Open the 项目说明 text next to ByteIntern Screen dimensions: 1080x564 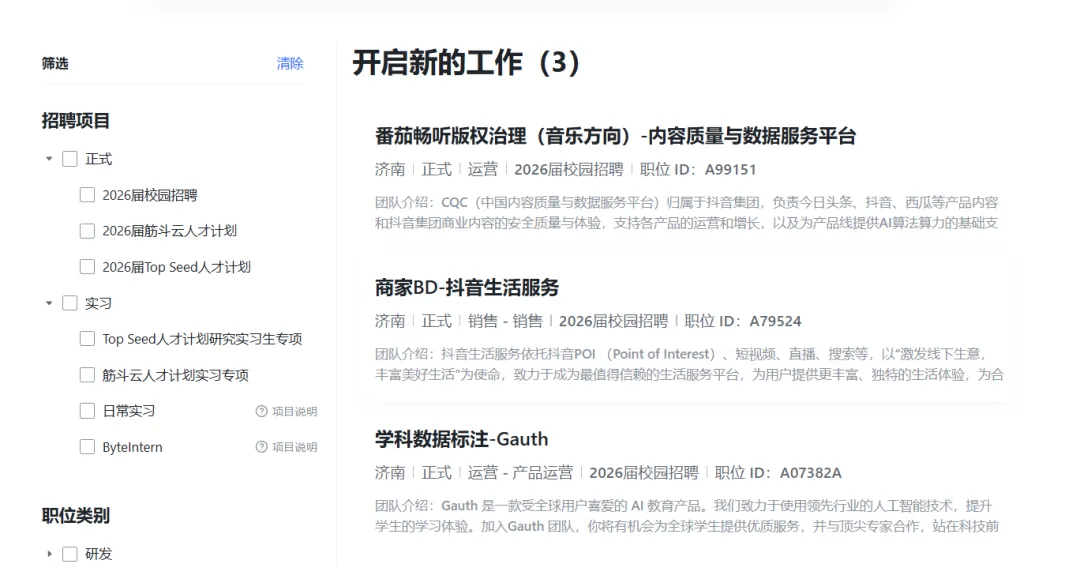[x=294, y=447]
